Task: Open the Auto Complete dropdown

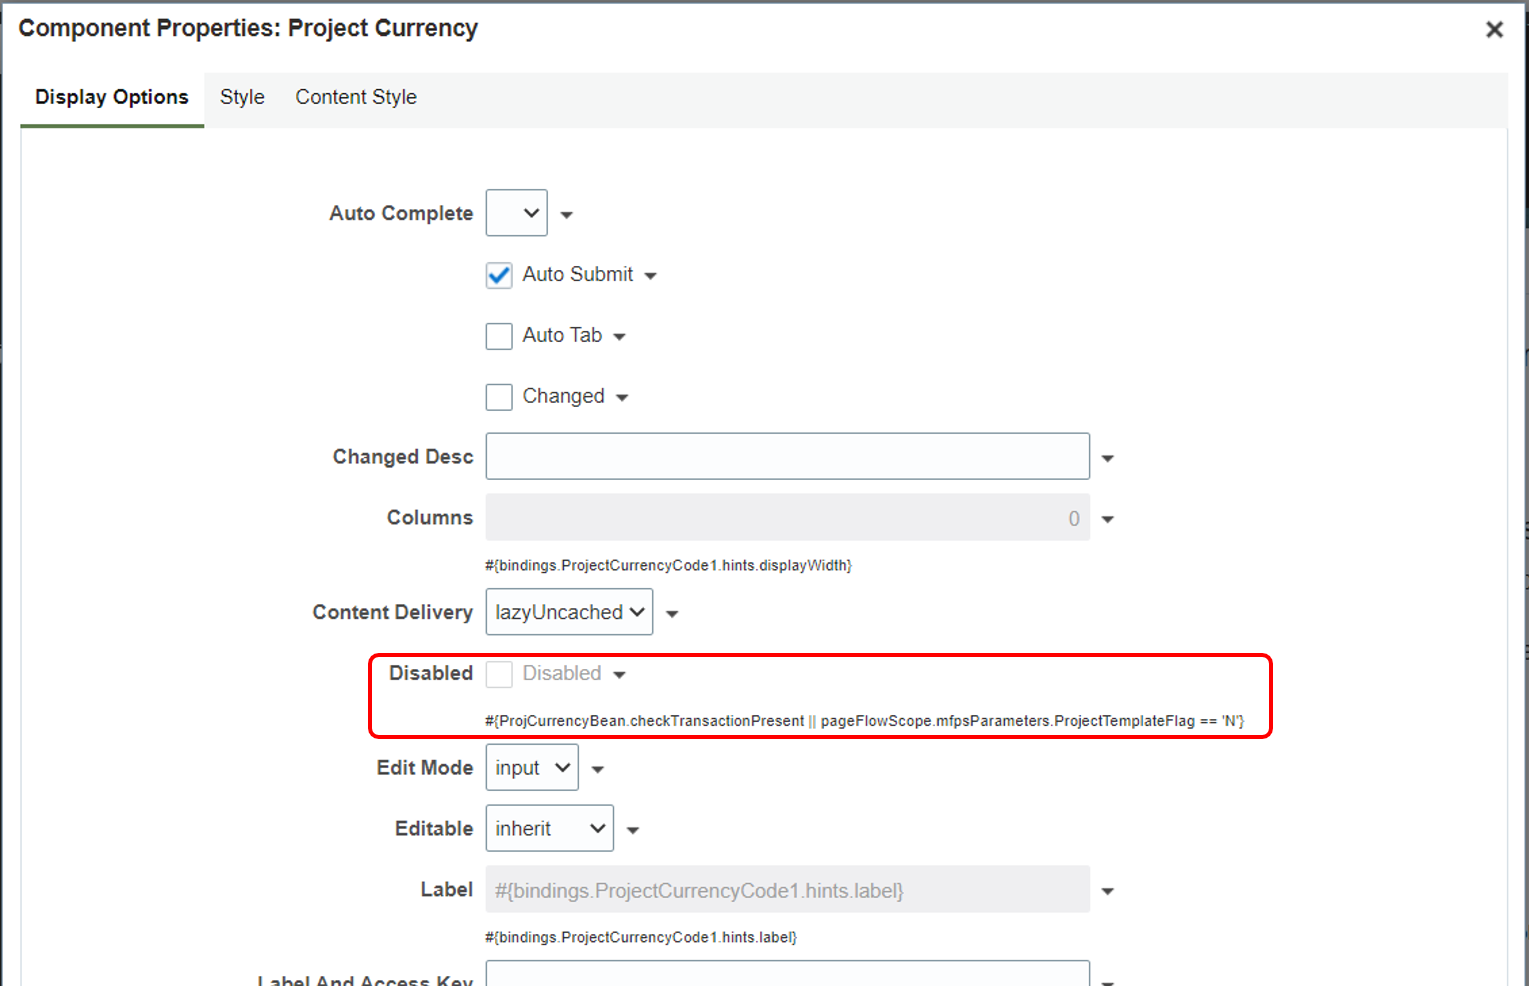Action: tap(517, 213)
